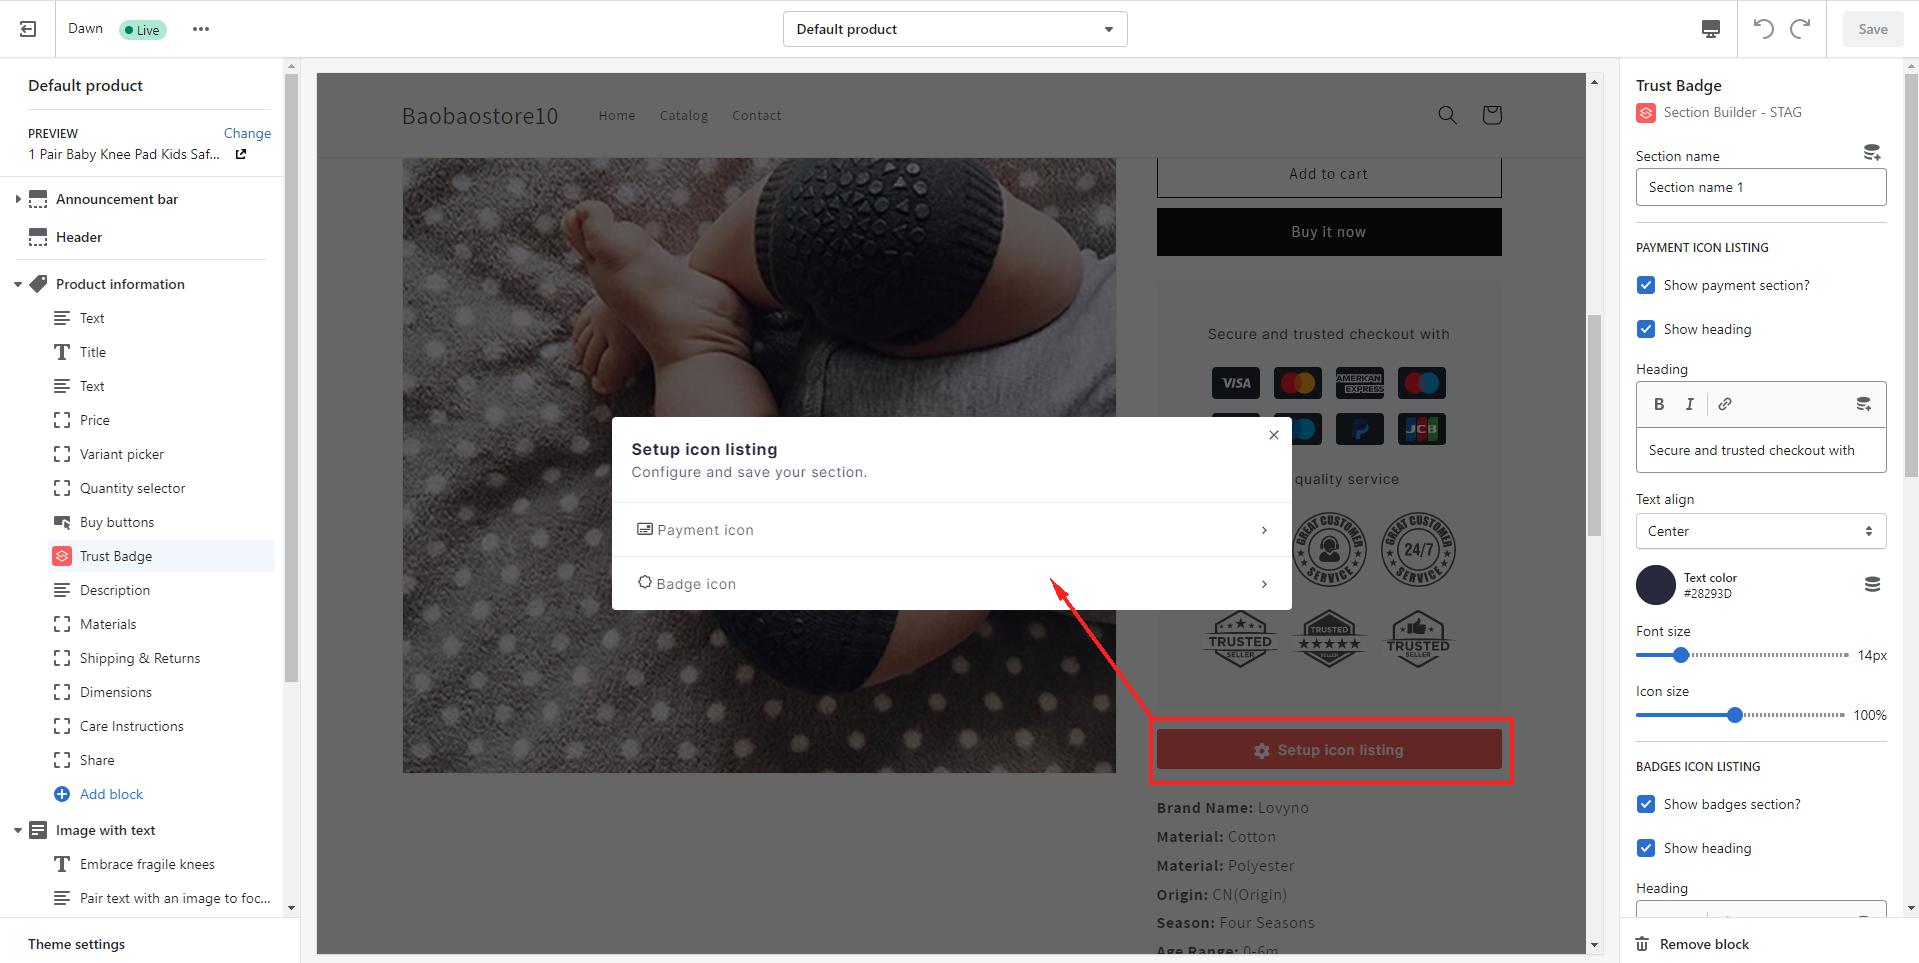Click the Mastercard payment icon

[1298, 383]
